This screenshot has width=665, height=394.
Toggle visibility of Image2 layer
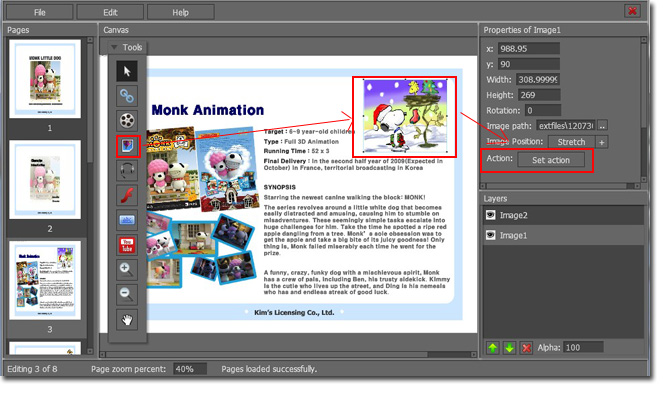491,215
